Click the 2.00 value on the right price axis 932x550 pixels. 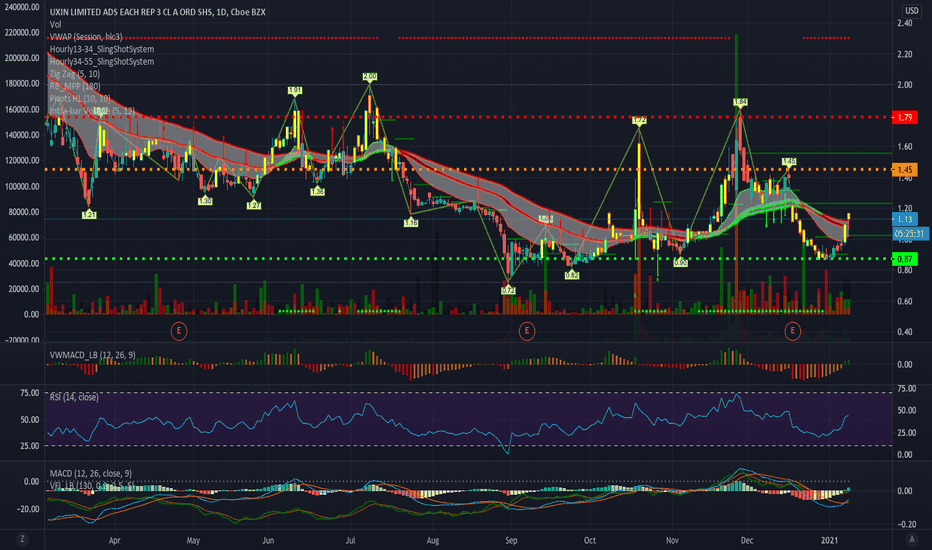coord(905,84)
